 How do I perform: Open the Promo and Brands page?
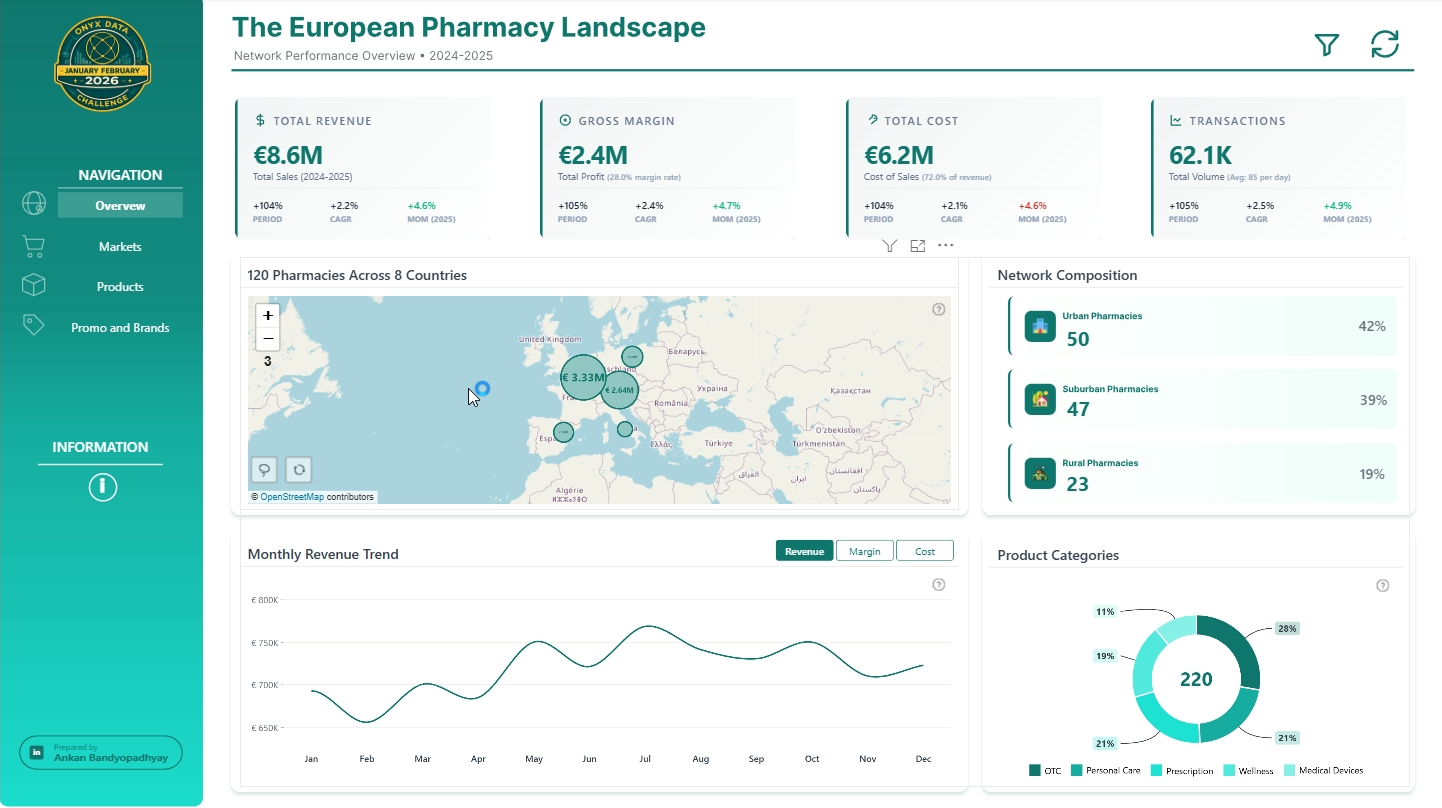point(119,326)
